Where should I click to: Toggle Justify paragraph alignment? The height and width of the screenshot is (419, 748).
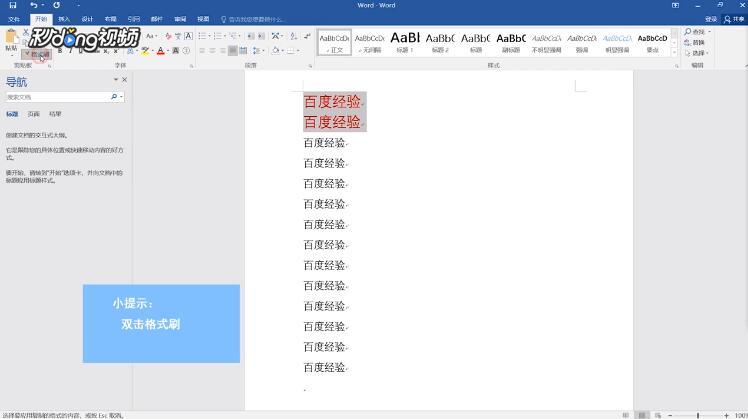point(233,51)
